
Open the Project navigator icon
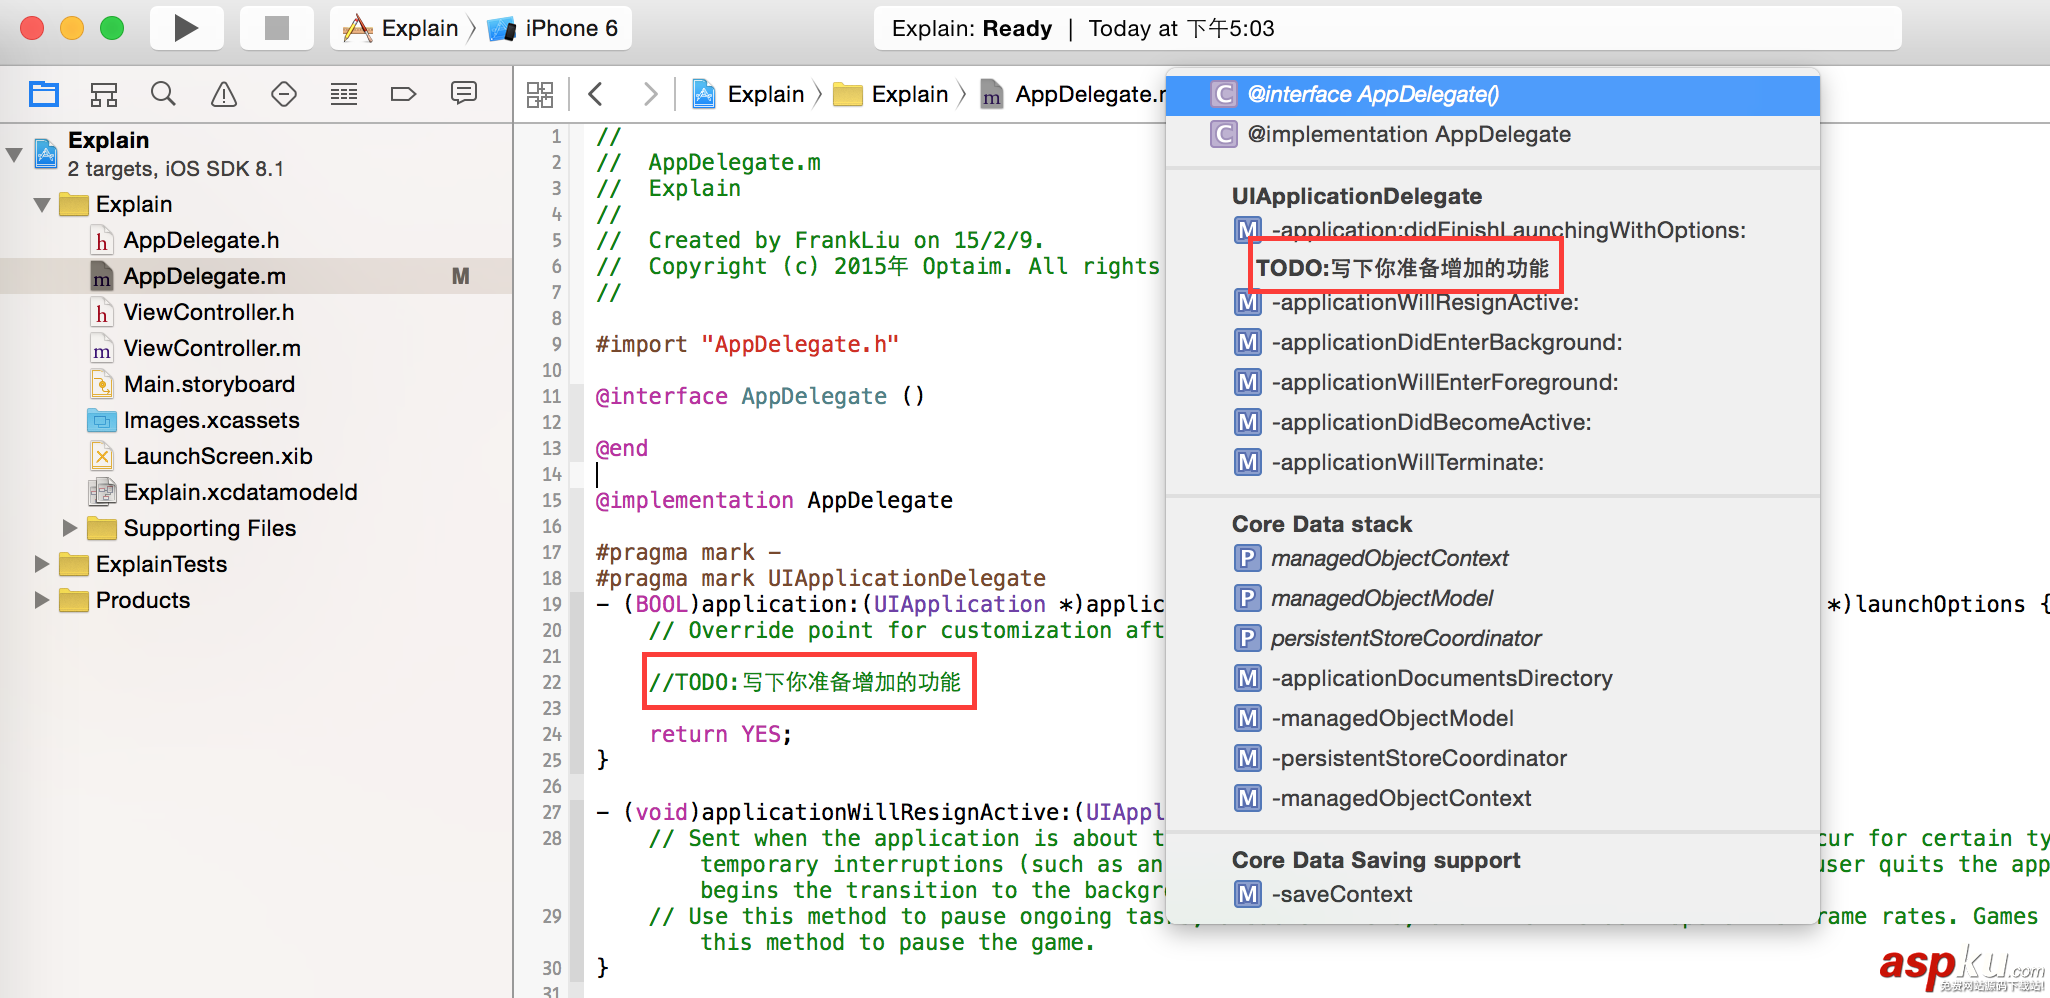click(44, 94)
